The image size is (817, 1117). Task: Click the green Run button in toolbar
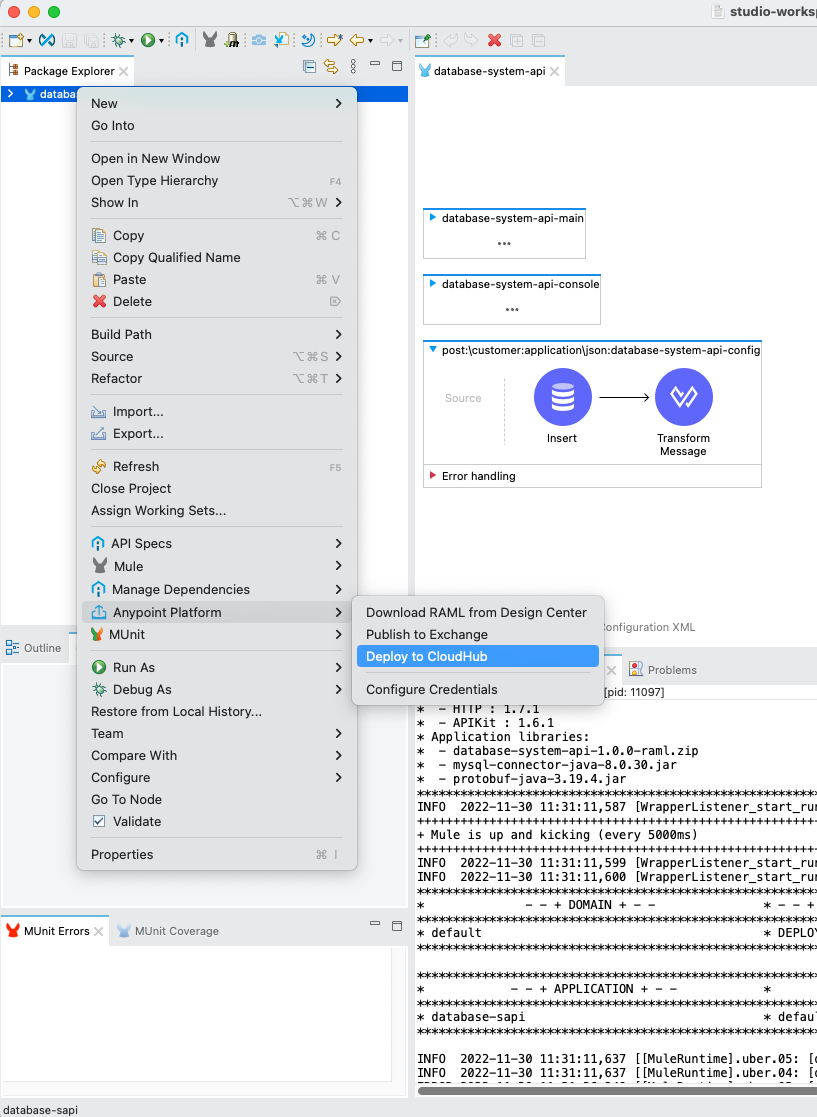(x=148, y=40)
